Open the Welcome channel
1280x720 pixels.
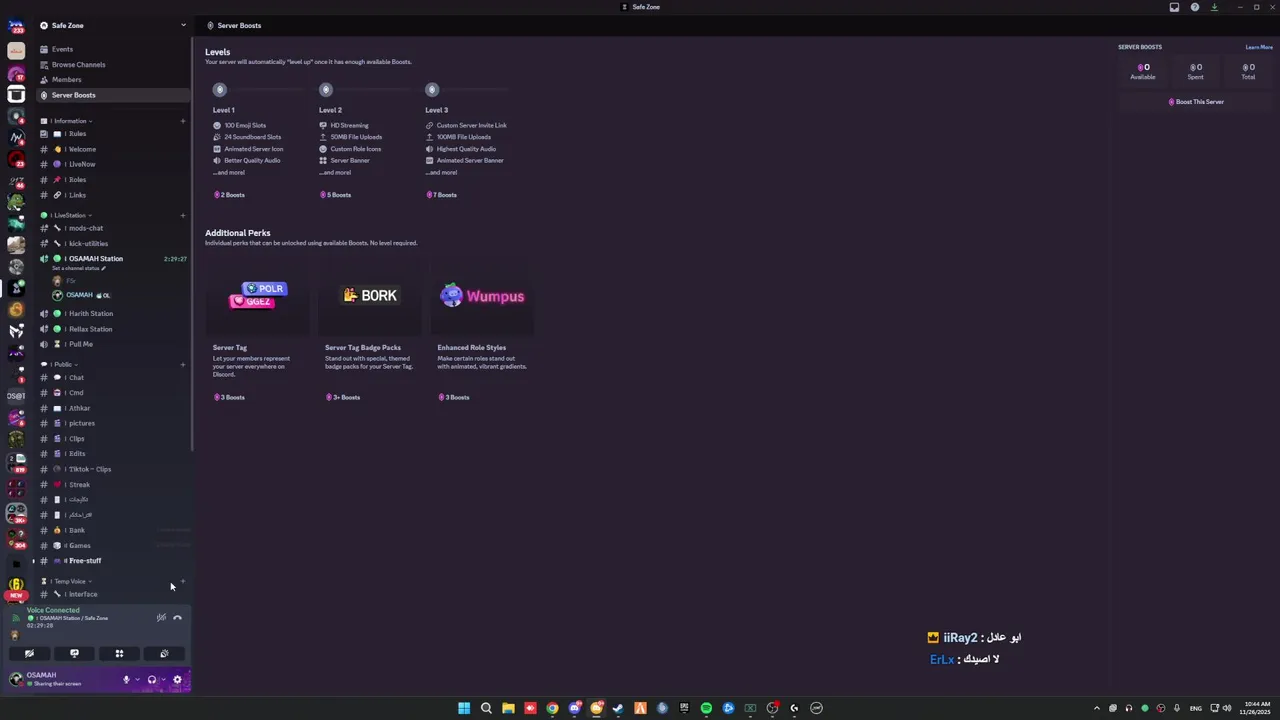click(x=113, y=149)
